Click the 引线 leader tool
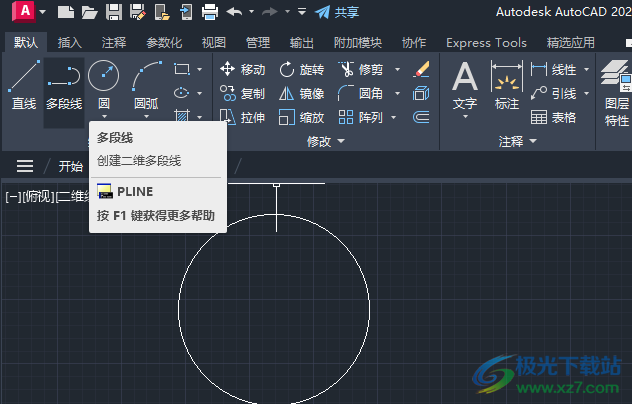632x404 pixels. [x=554, y=93]
